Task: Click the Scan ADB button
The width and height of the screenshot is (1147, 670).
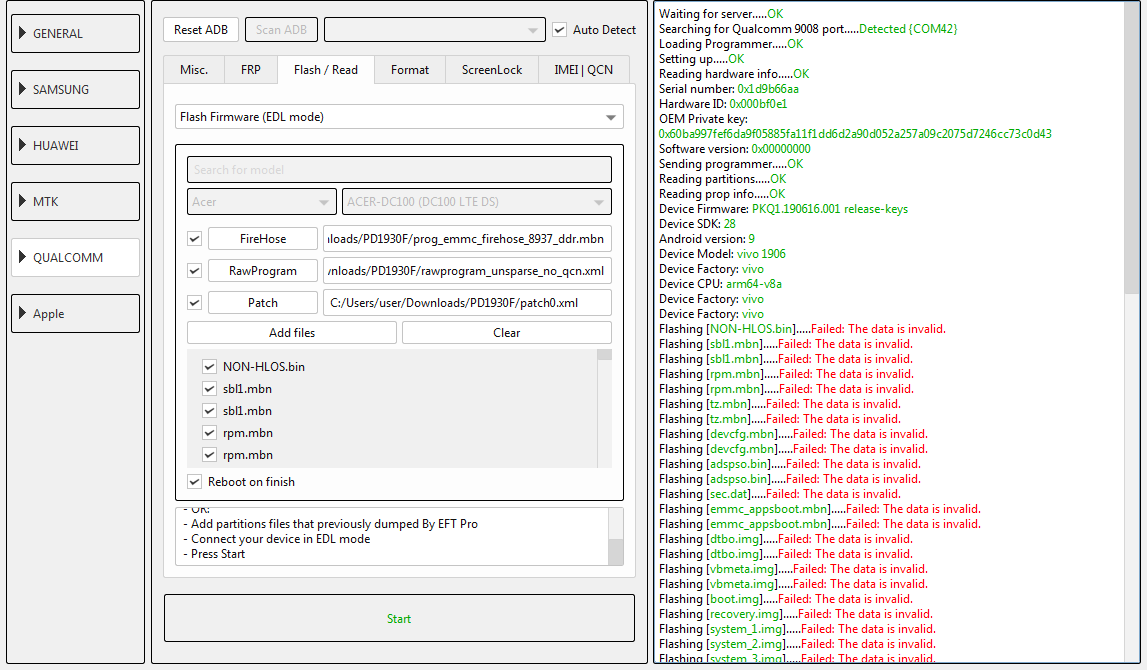Action: click(282, 30)
